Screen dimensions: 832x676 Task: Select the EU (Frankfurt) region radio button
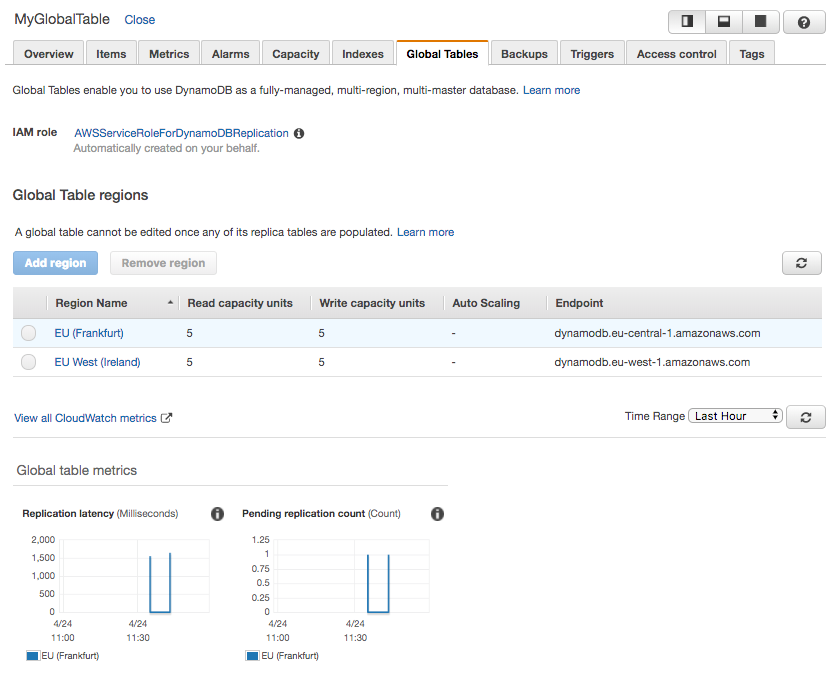pos(28,333)
